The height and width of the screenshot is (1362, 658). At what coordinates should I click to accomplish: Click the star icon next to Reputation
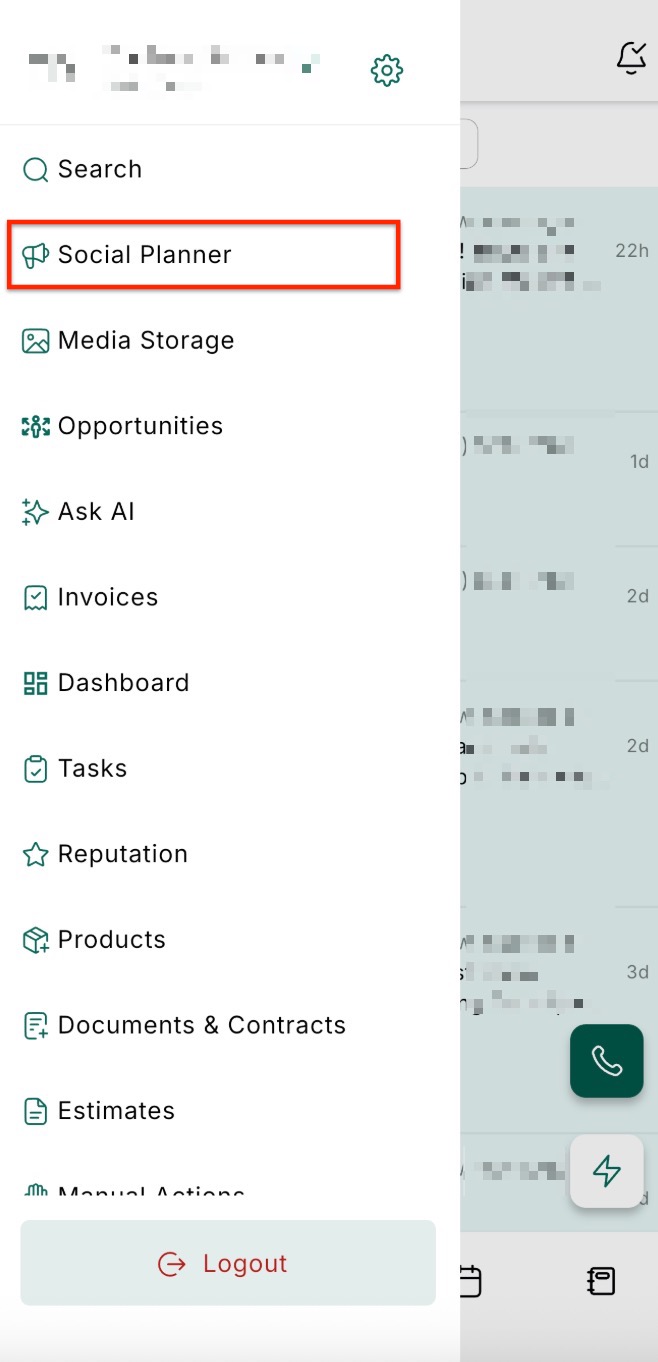[35, 854]
